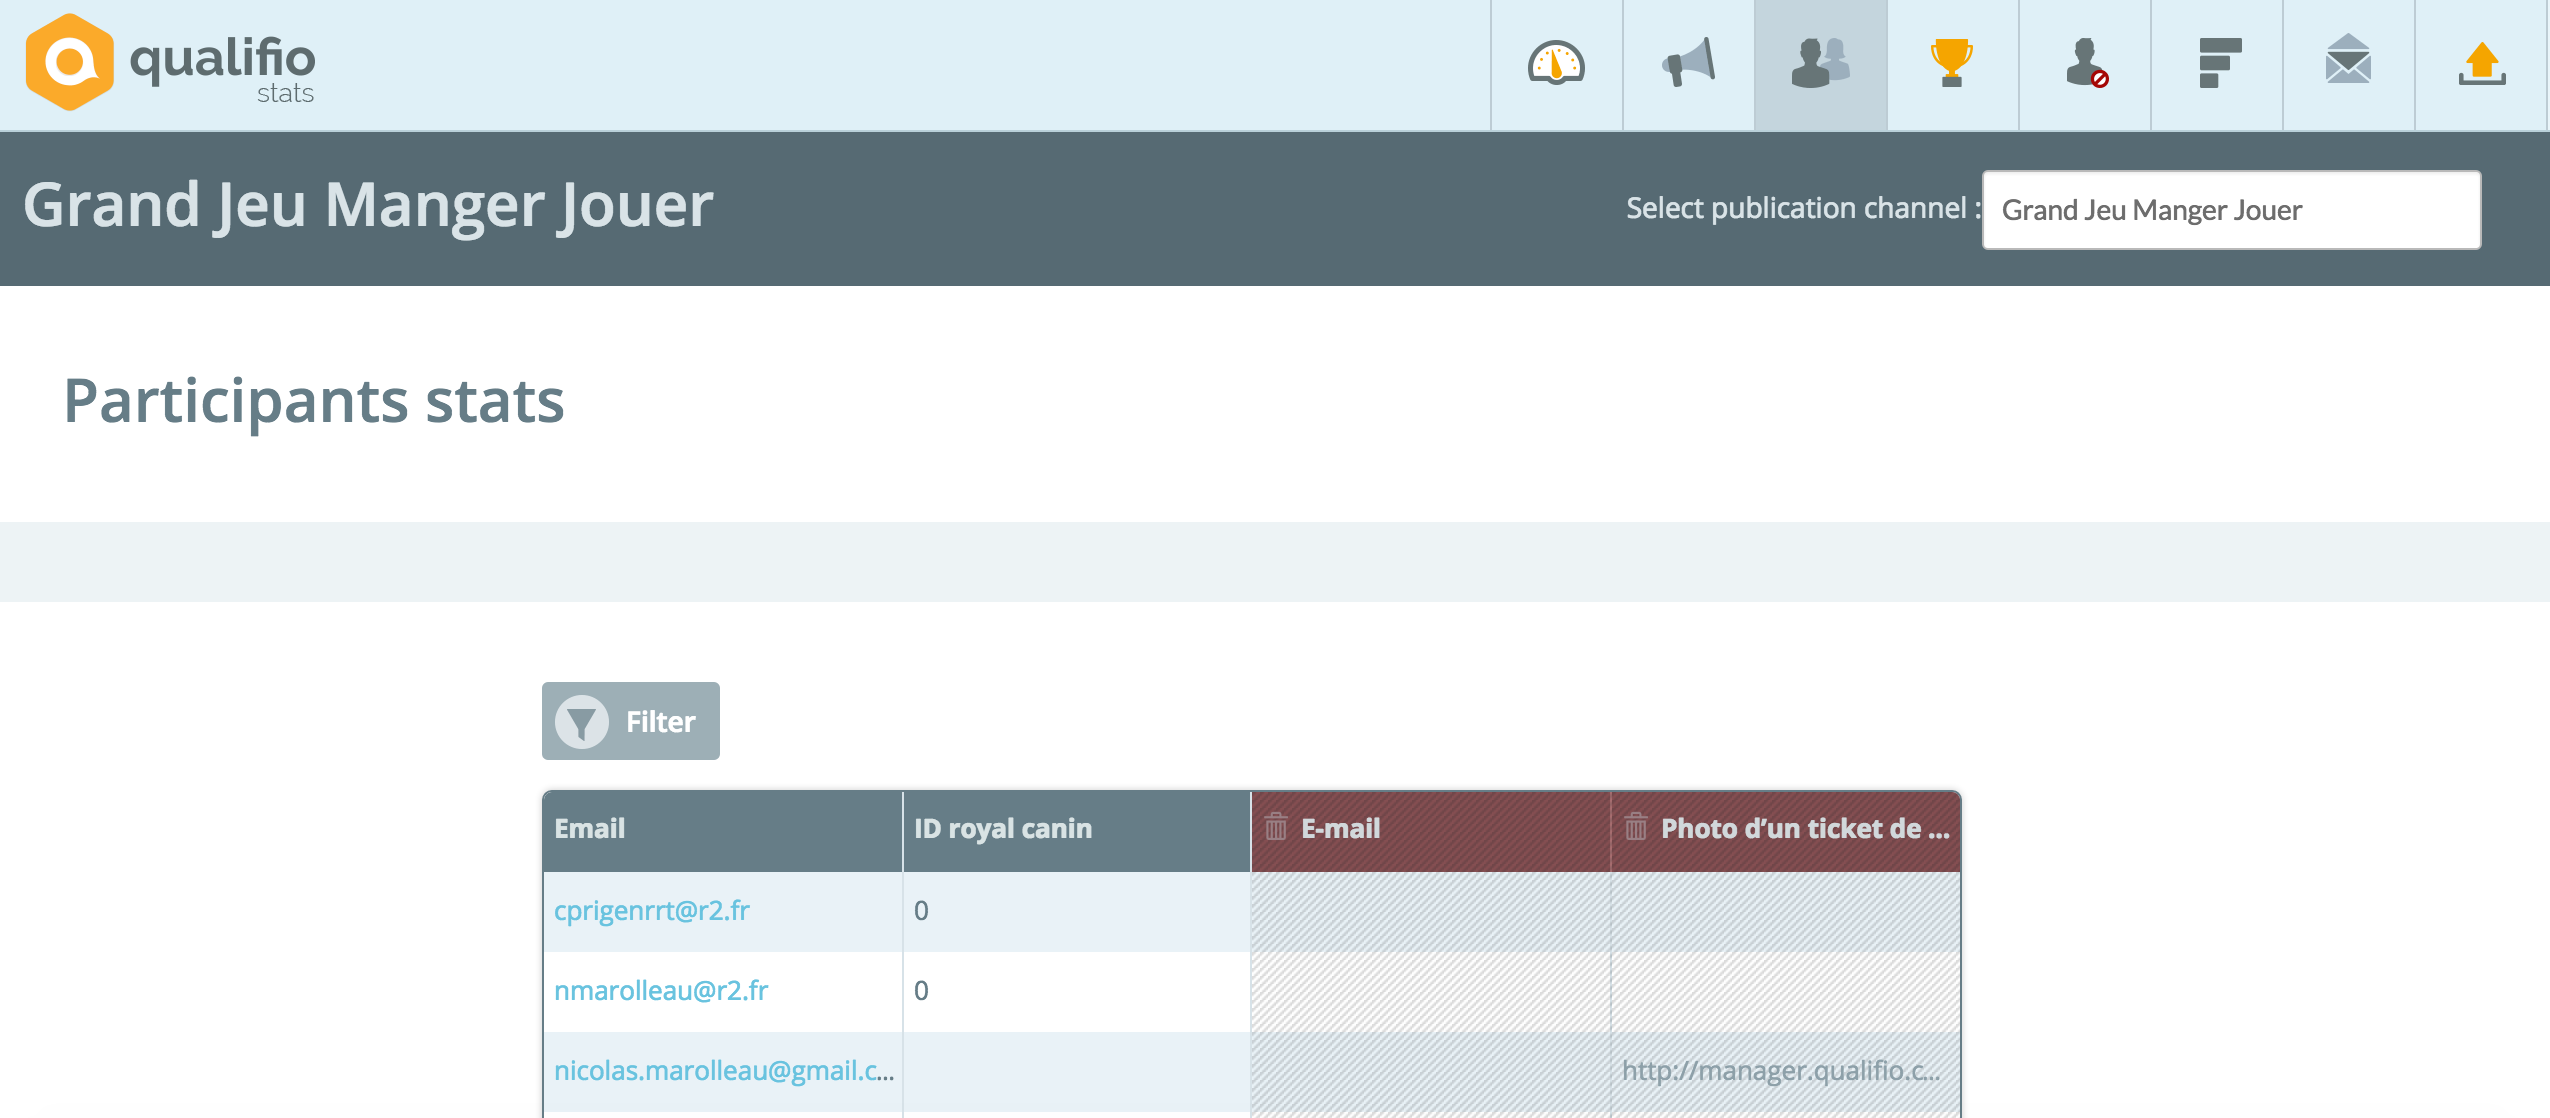The height and width of the screenshot is (1118, 2550).
Task: Sort by the Email column header
Action: click(x=722, y=829)
